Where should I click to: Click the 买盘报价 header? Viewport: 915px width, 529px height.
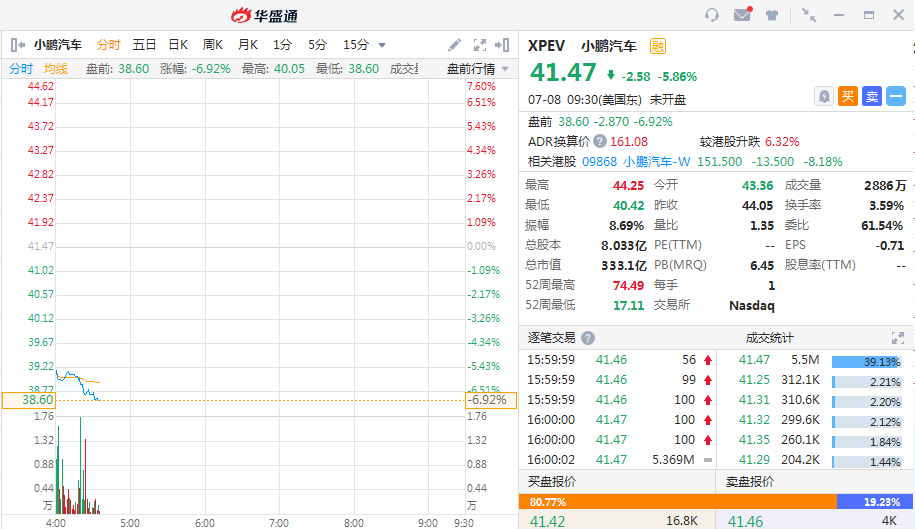tap(551, 482)
